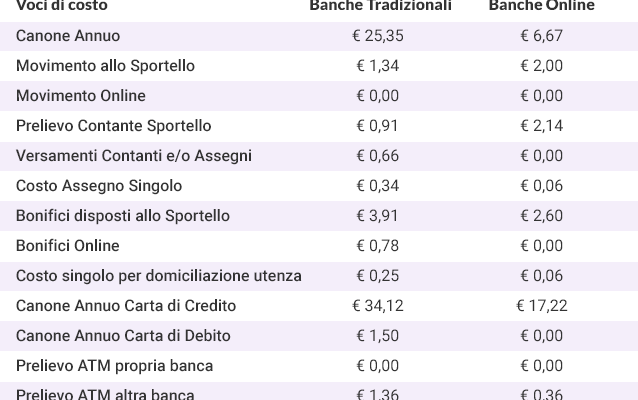Select the Banche Online column header
The width and height of the screenshot is (638, 400).
click(542, 5)
